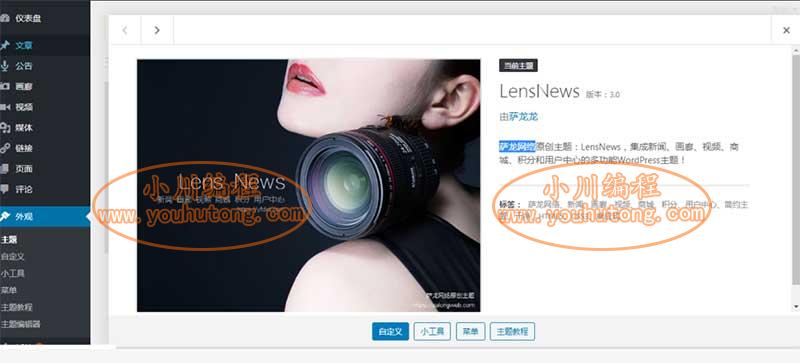
Task: Click the Comments speech bubble icon
Action: (x=5, y=189)
